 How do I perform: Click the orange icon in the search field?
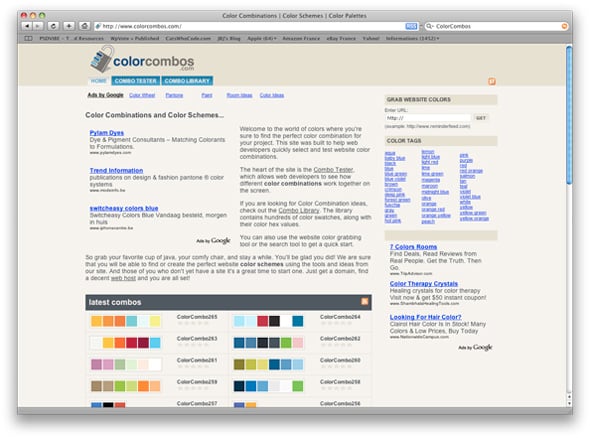pyautogui.click(x=564, y=26)
